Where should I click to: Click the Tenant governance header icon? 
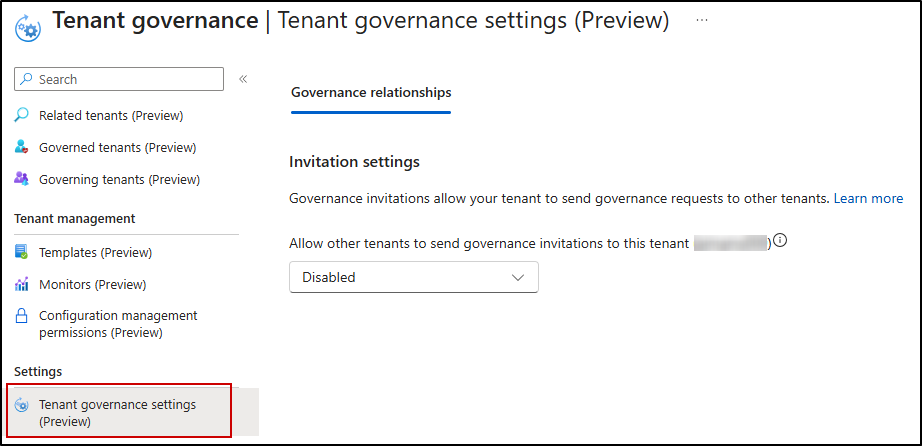point(27,27)
